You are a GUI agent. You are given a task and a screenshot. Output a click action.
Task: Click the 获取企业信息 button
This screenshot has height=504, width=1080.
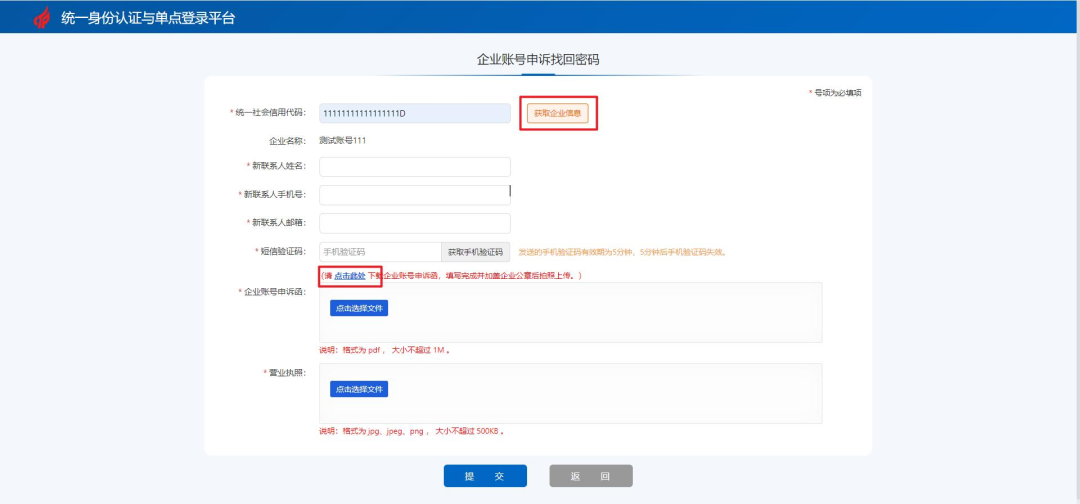[x=558, y=113]
